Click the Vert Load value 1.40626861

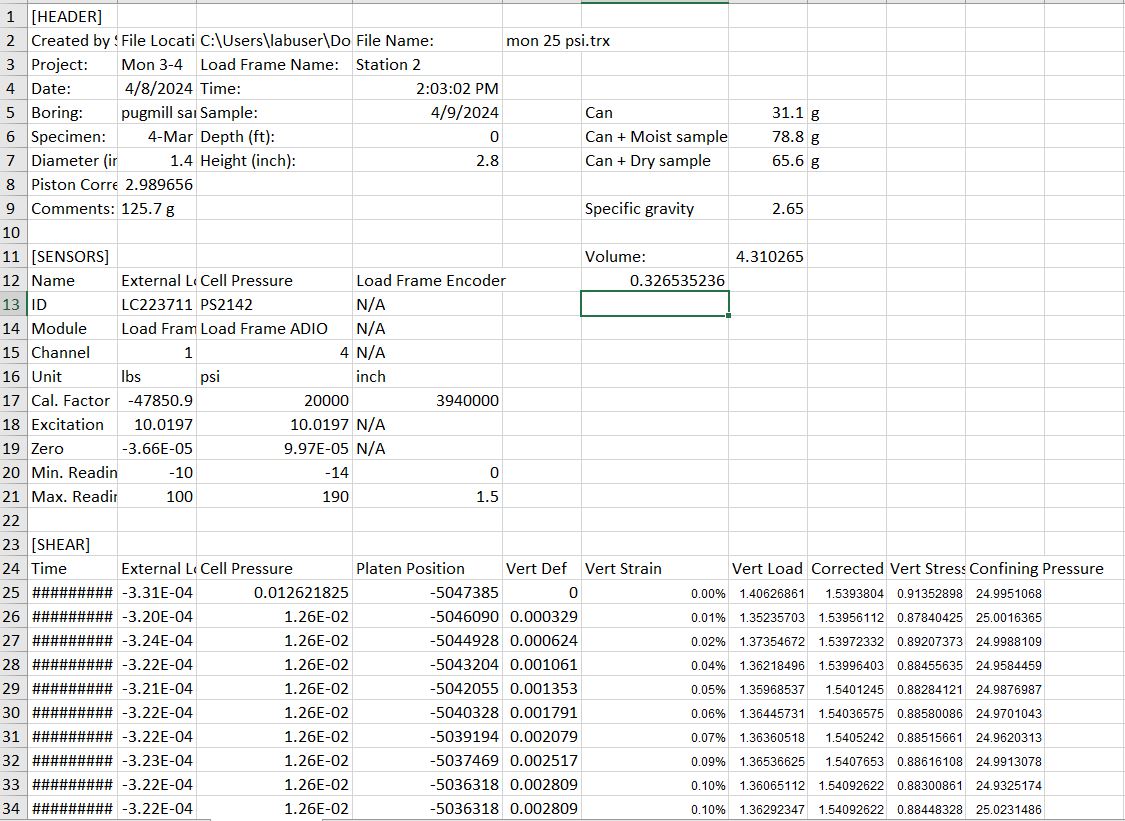[x=766, y=592]
